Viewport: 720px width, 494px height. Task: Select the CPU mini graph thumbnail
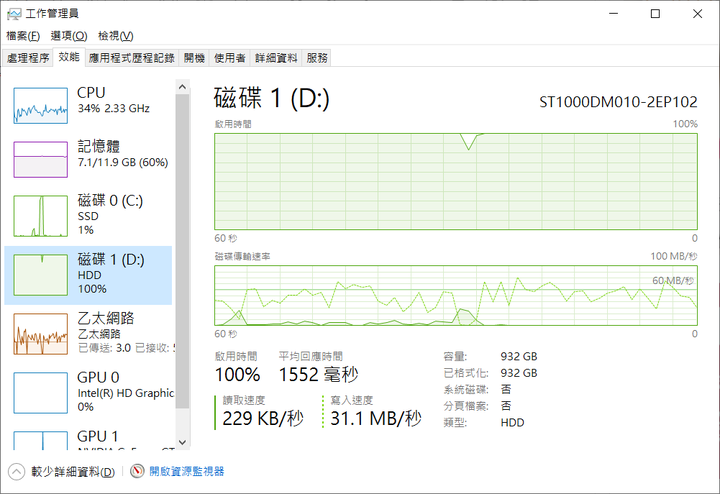[40, 106]
